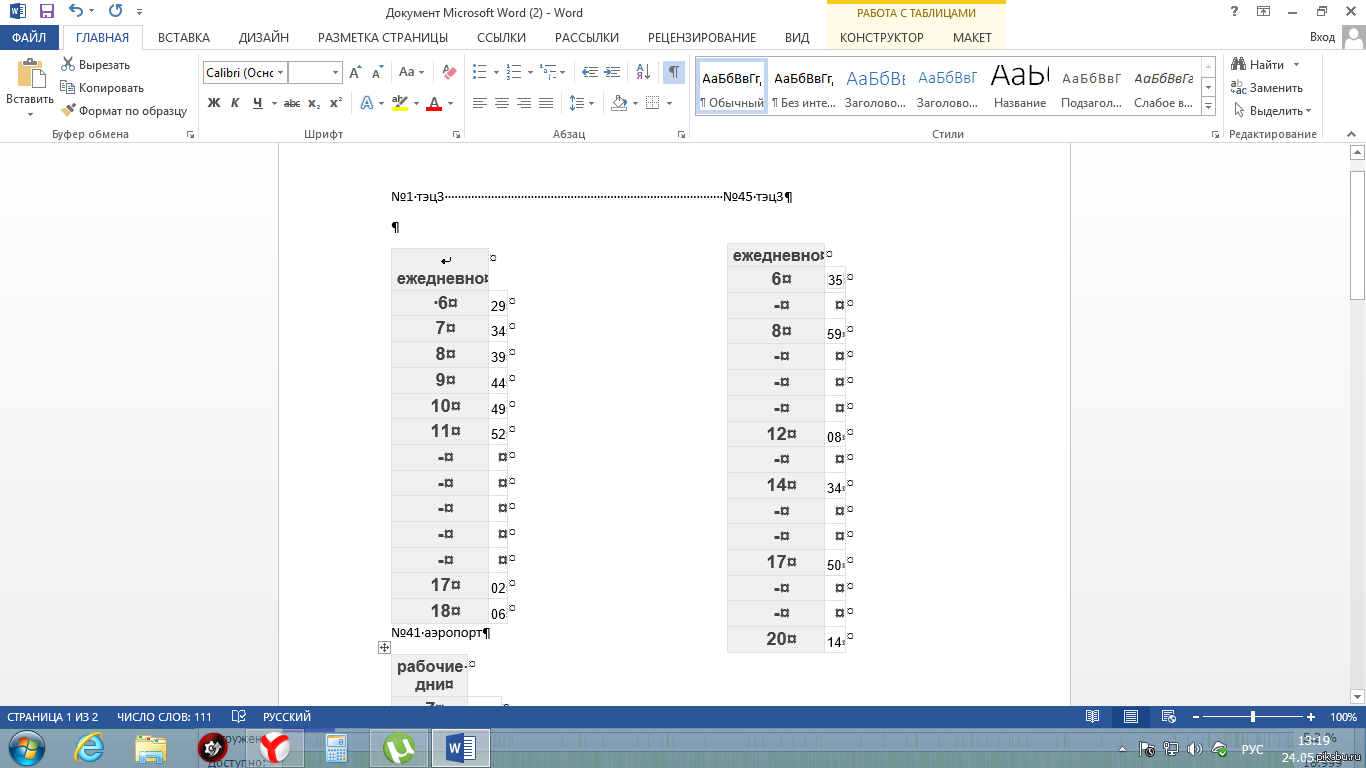Click the strikethrough (abc) icon

(x=291, y=103)
